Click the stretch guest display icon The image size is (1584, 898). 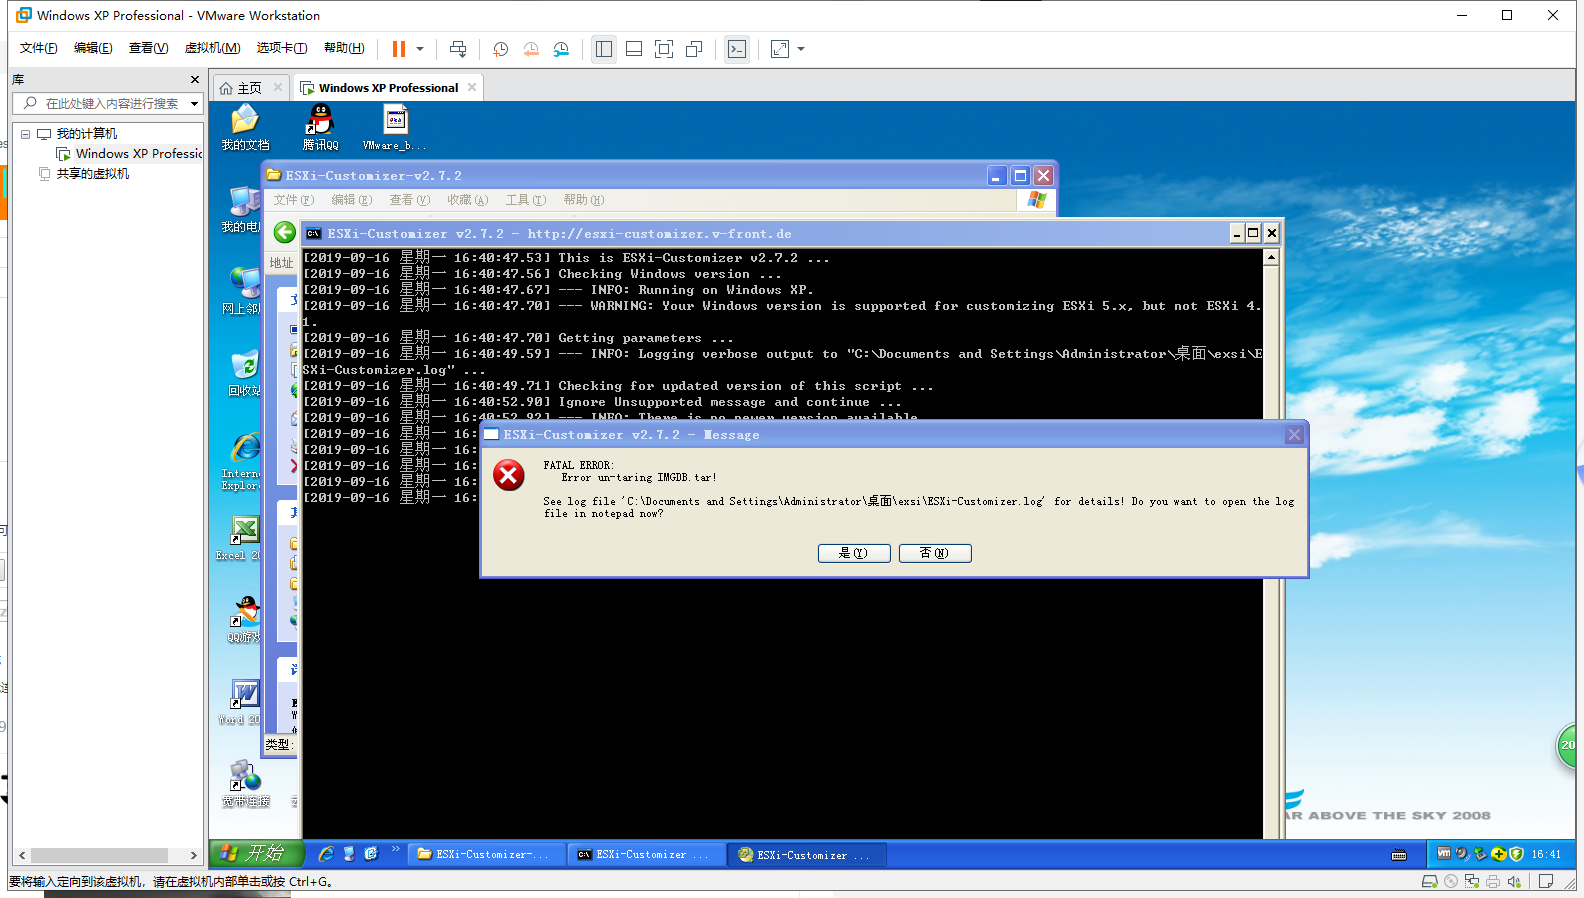pos(780,49)
